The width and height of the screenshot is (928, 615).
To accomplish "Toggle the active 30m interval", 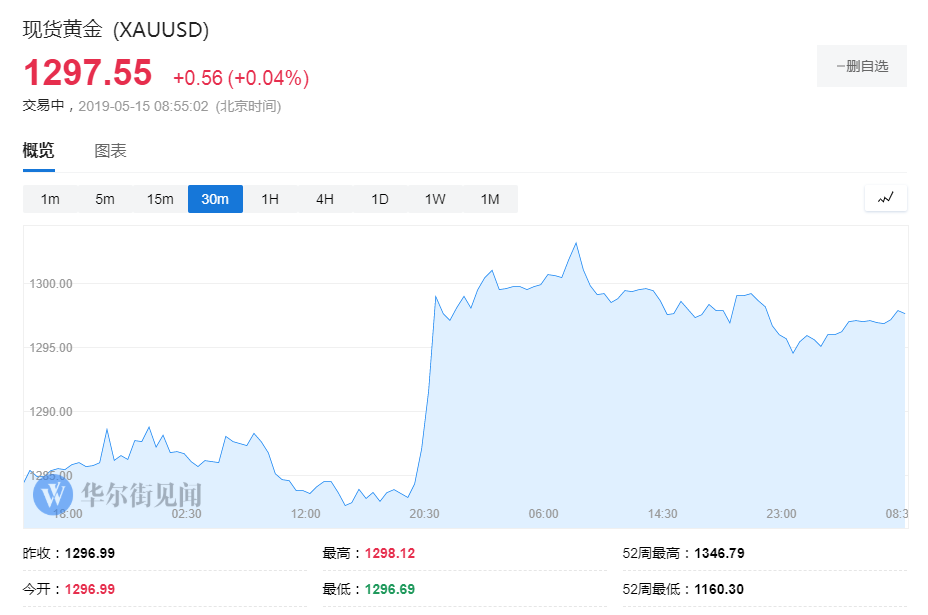I will pos(215,199).
